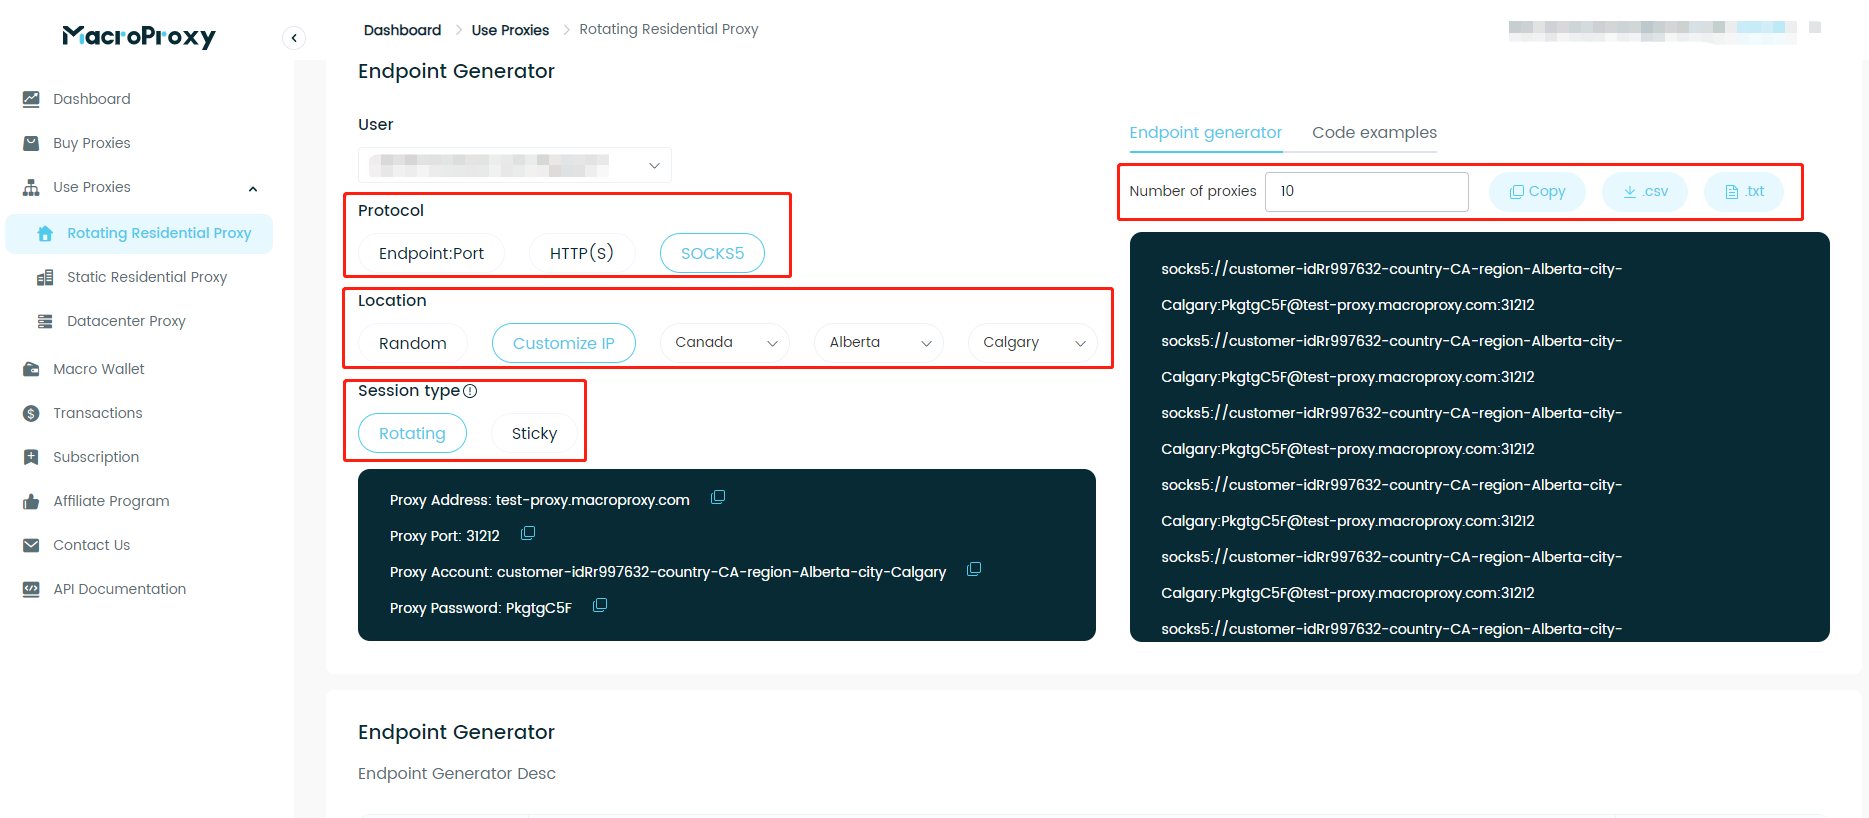The width and height of the screenshot is (1869, 818).
Task: Select Endpoint:Port protocol option
Action: point(431,253)
